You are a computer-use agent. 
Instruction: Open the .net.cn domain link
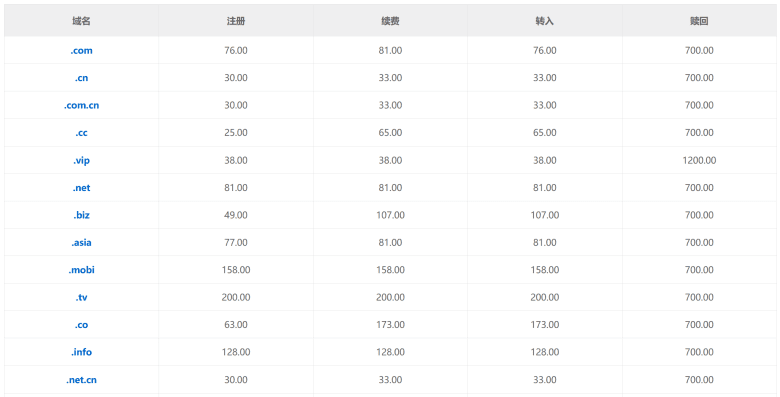(81, 380)
